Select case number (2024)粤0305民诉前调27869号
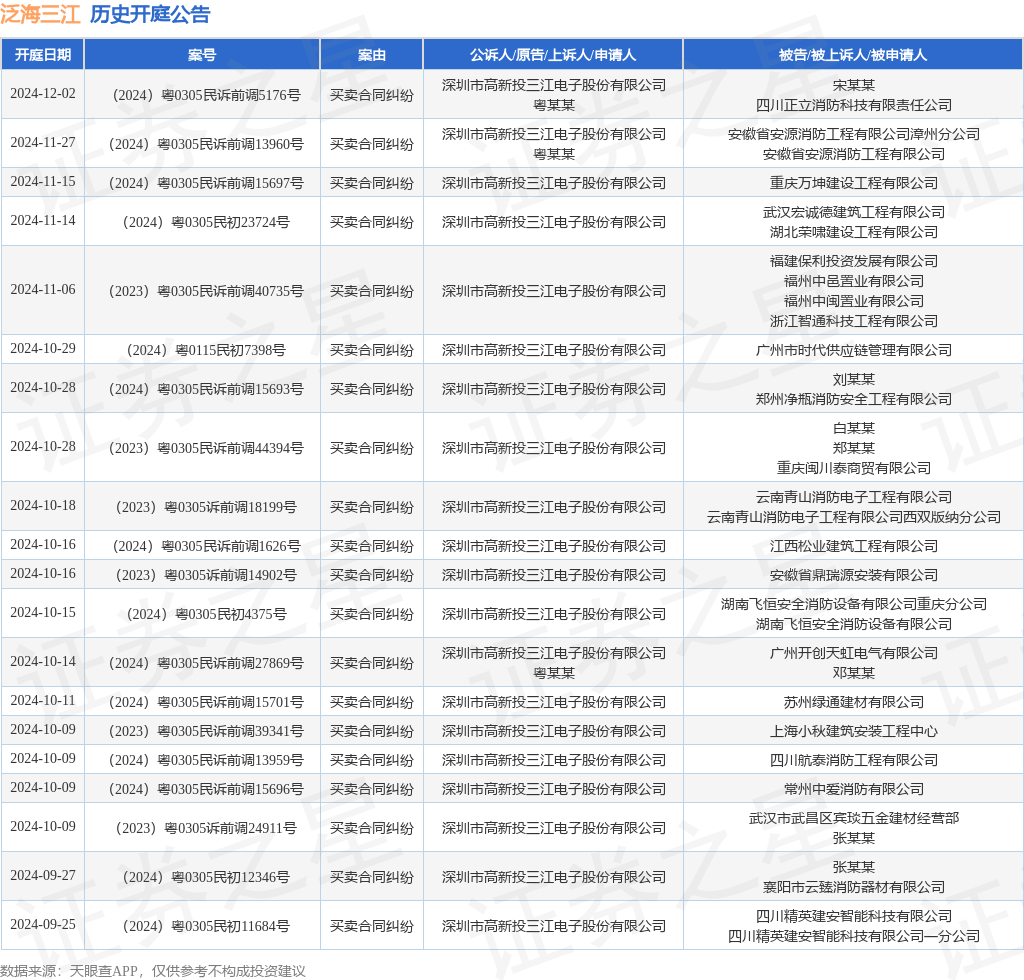Image resolution: width=1024 pixels, height=980 pixels. [206, 663]
